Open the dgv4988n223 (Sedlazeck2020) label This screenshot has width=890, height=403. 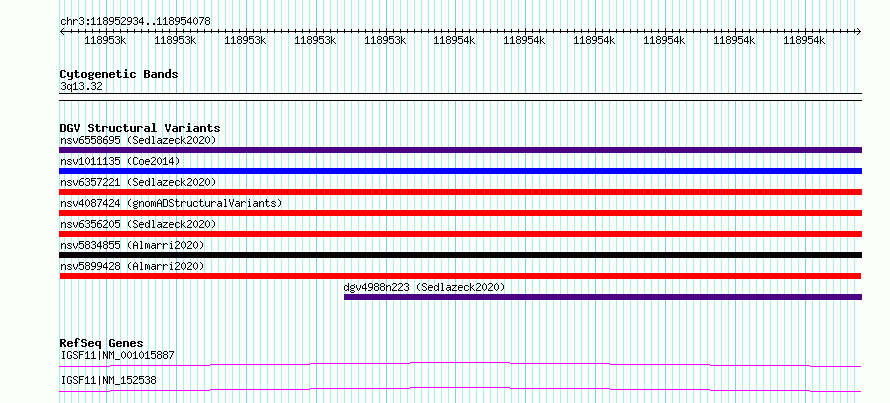point(425,287)
